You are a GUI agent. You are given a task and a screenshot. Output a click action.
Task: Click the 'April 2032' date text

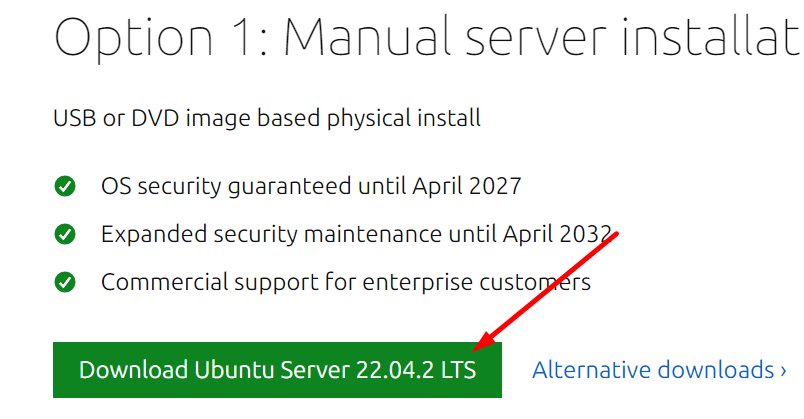coord(557,234)
